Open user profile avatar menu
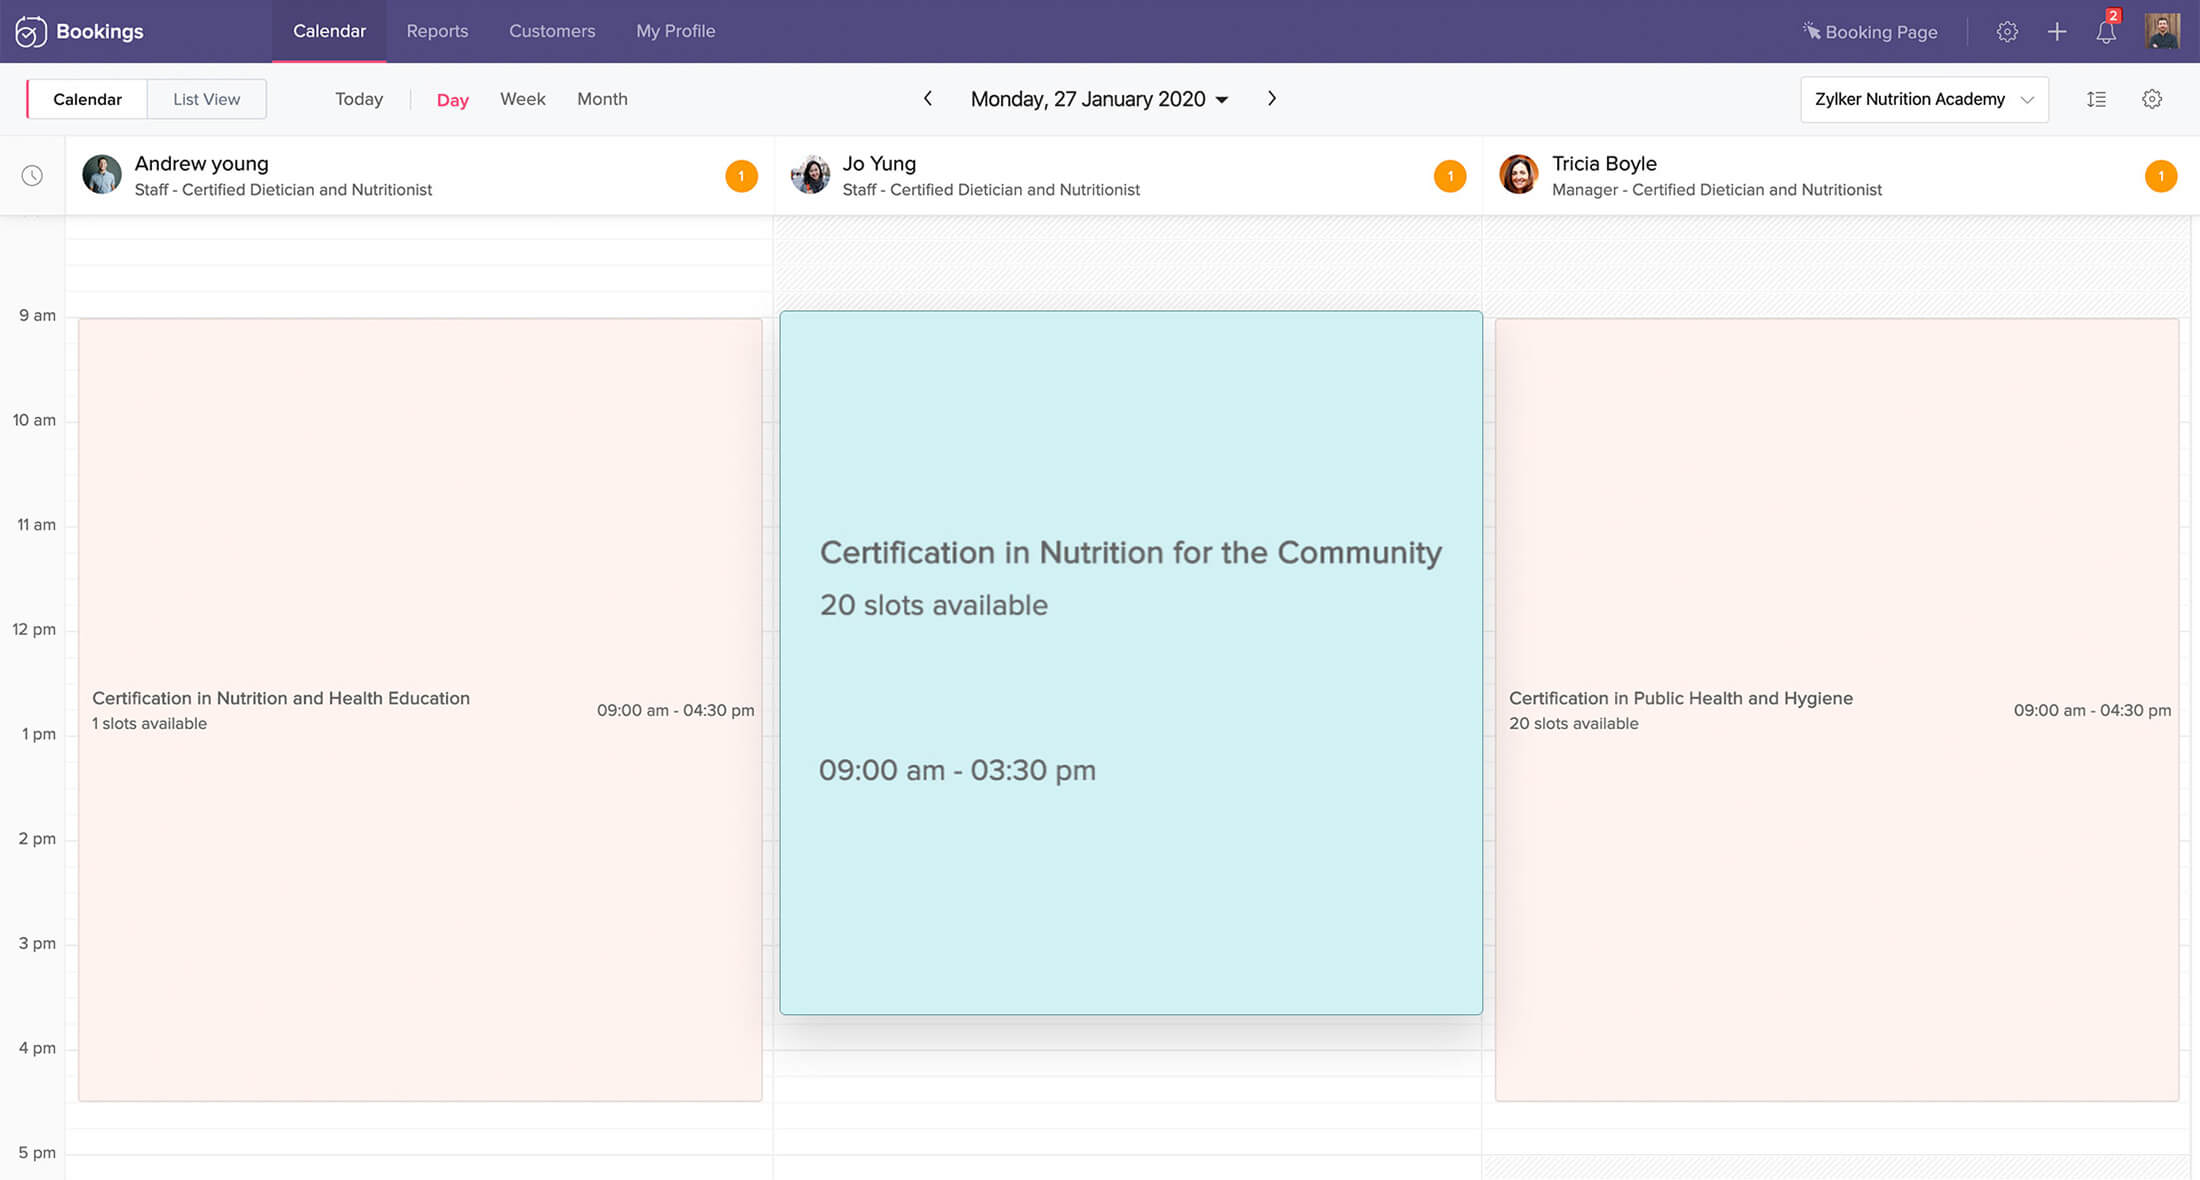The height and width of the screenshot is (1180, 2200). click(2162, 31)
